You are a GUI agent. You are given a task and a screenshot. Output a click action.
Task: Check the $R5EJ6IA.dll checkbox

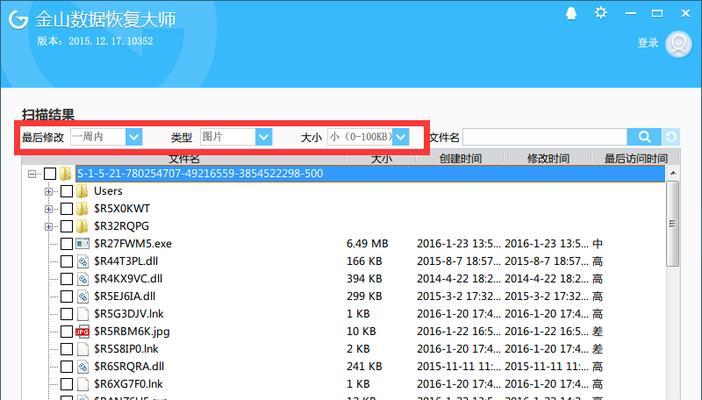67,297
